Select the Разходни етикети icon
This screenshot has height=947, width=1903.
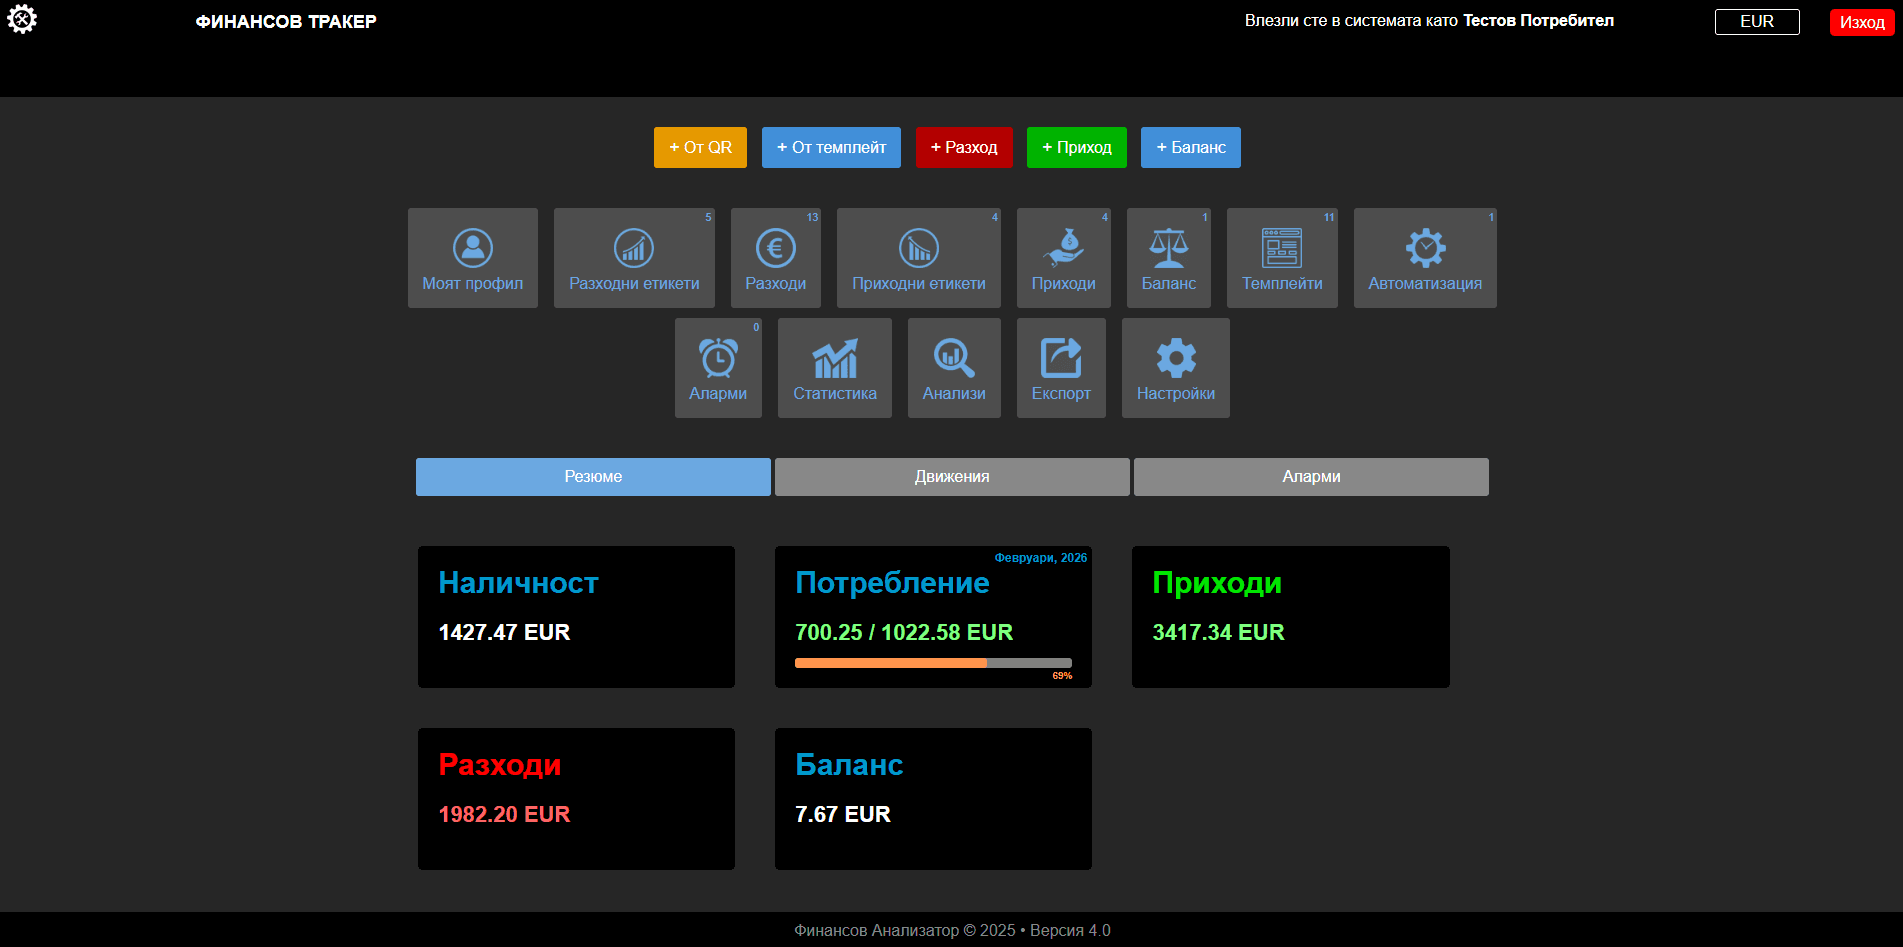click(x=634, y=258)
